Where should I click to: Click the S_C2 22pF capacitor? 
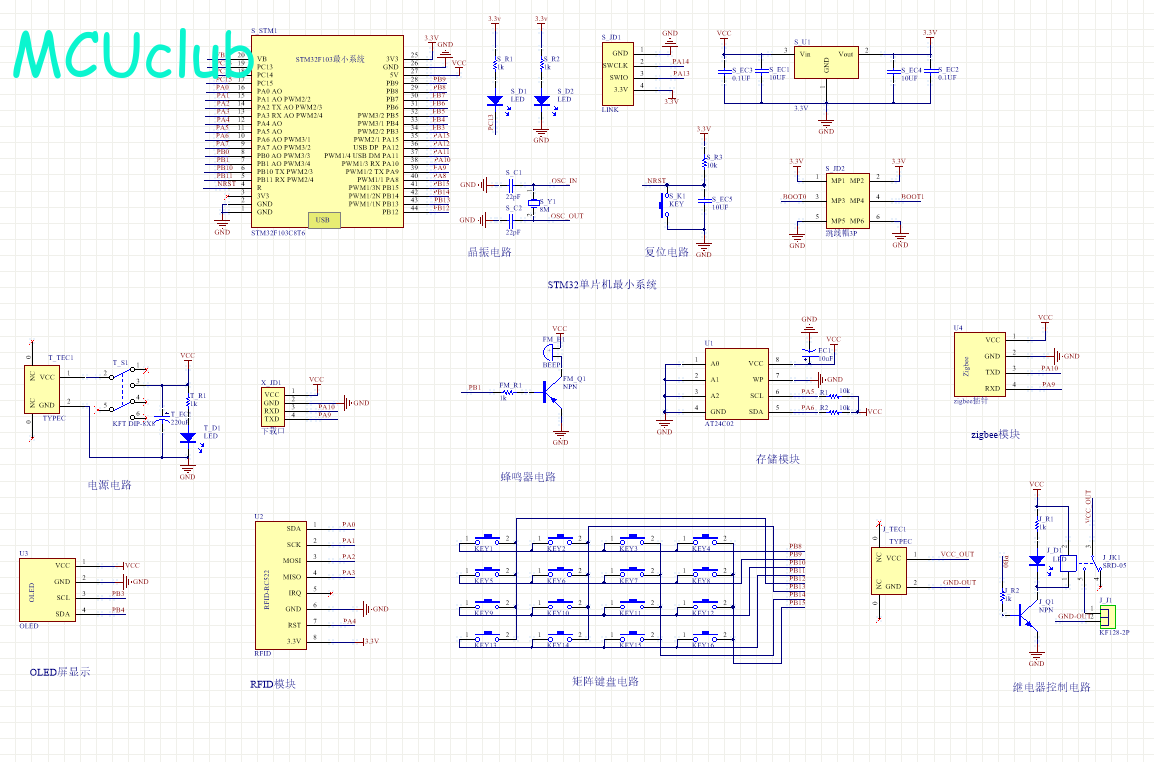pos(511,219)
